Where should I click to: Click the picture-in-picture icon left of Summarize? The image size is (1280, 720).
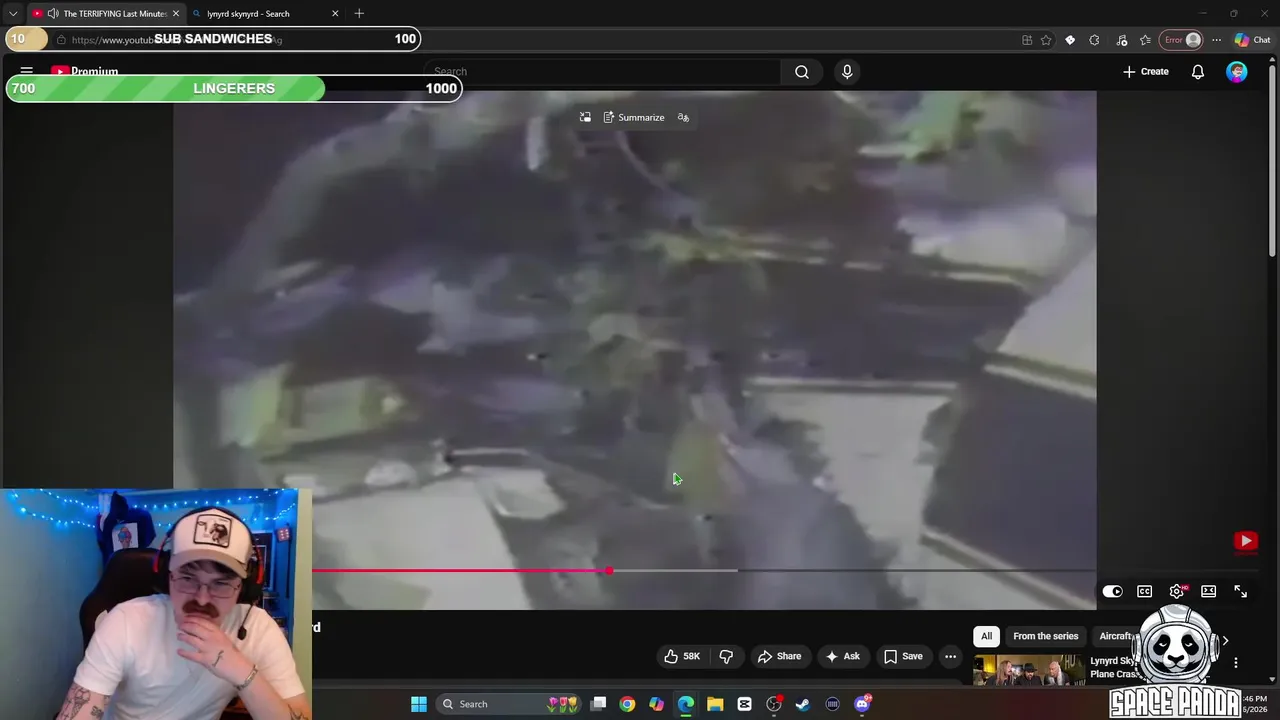coord(585,117)
